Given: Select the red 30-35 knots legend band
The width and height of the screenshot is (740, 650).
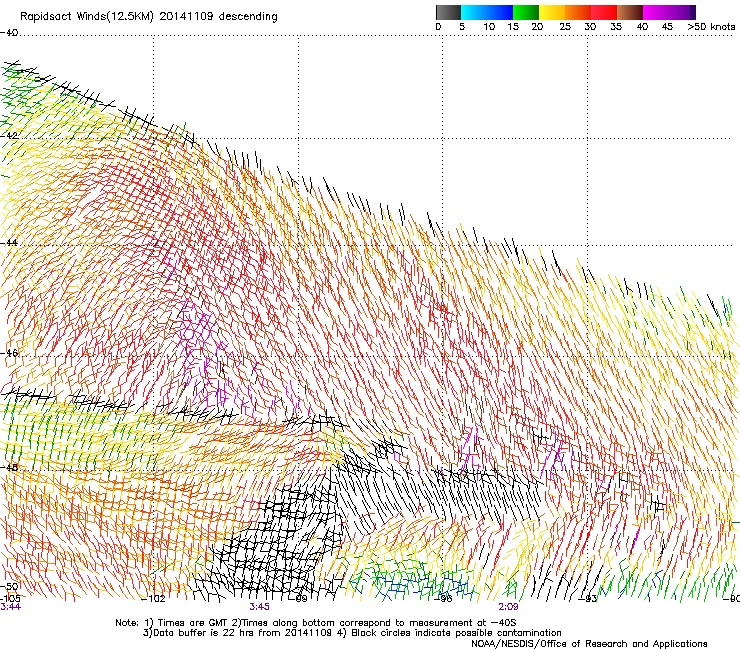Looking at the screenshot, I should [604, 12].
